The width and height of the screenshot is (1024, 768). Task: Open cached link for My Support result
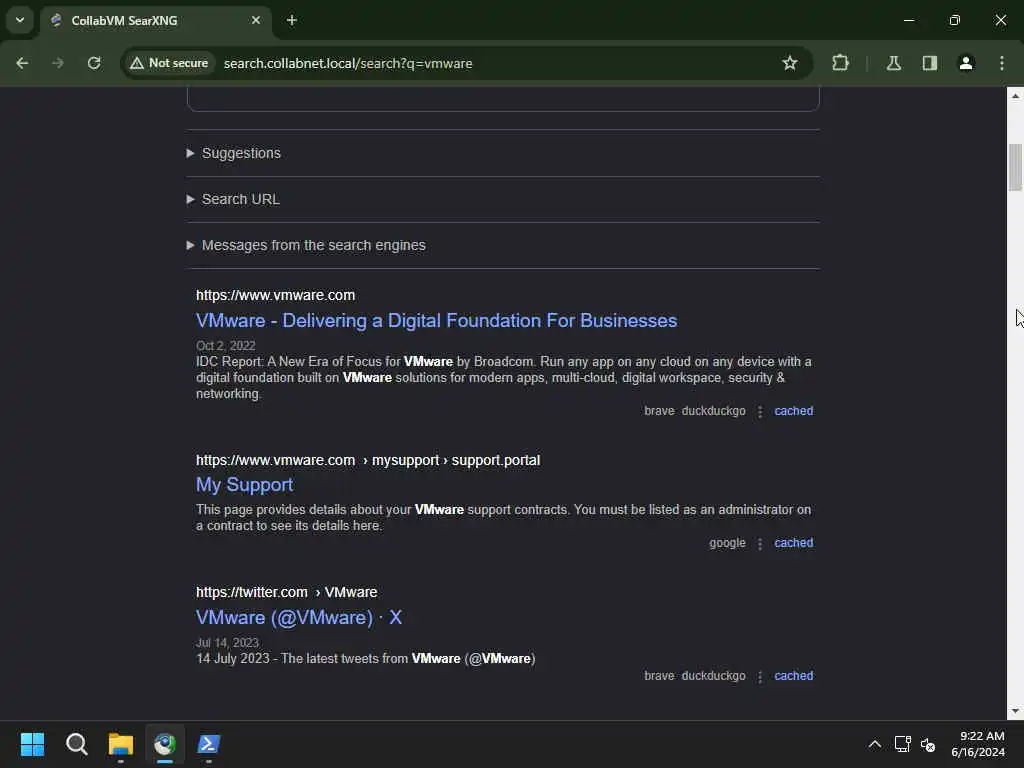point(793,543)
